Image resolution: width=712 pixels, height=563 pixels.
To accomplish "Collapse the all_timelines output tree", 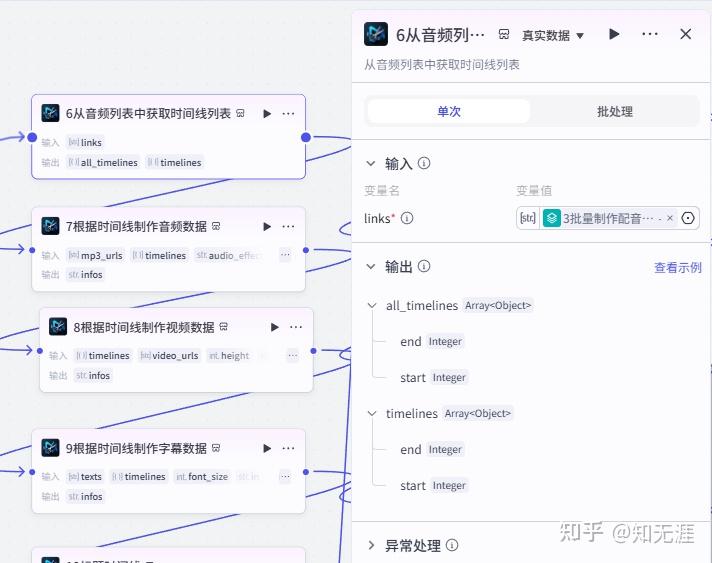I will click(x=372, y=306).
